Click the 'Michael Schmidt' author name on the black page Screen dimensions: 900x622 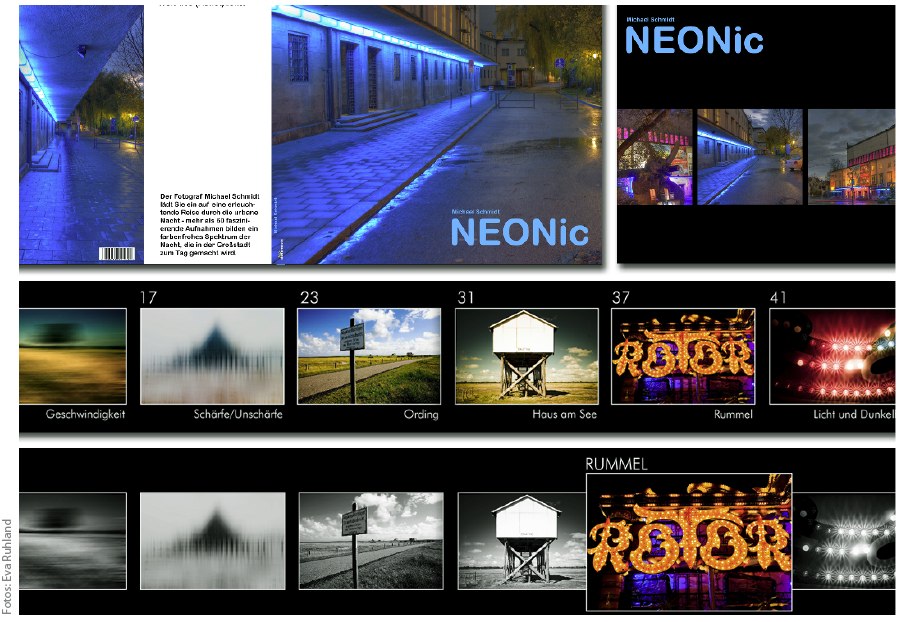[650, 19]
